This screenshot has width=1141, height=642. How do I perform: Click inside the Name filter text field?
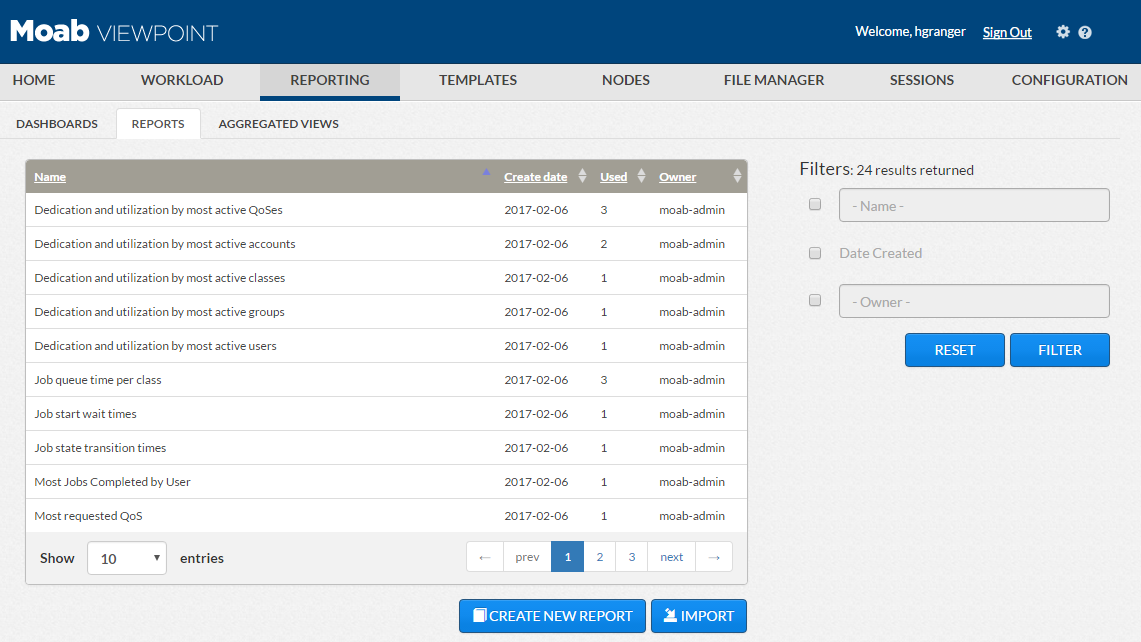pos(972,204)
